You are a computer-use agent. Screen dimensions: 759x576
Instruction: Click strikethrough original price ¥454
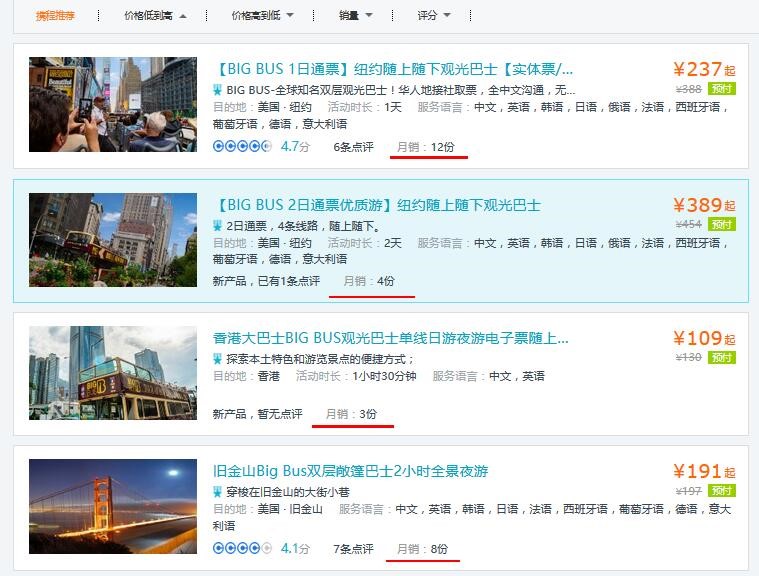pos(688,224)
